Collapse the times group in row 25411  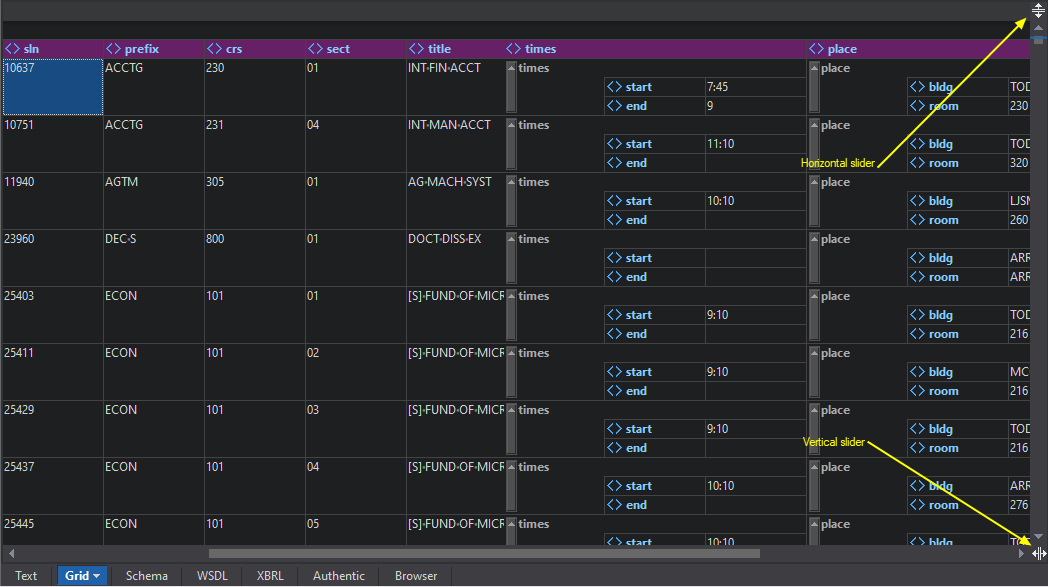[511, 372]
